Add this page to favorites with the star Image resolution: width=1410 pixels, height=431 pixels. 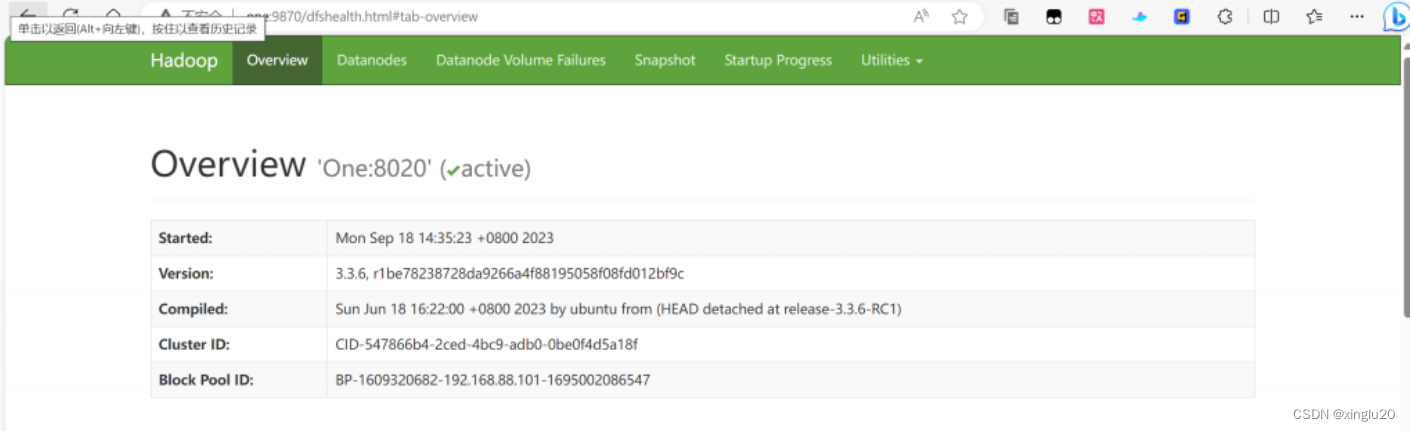point(960,16)
